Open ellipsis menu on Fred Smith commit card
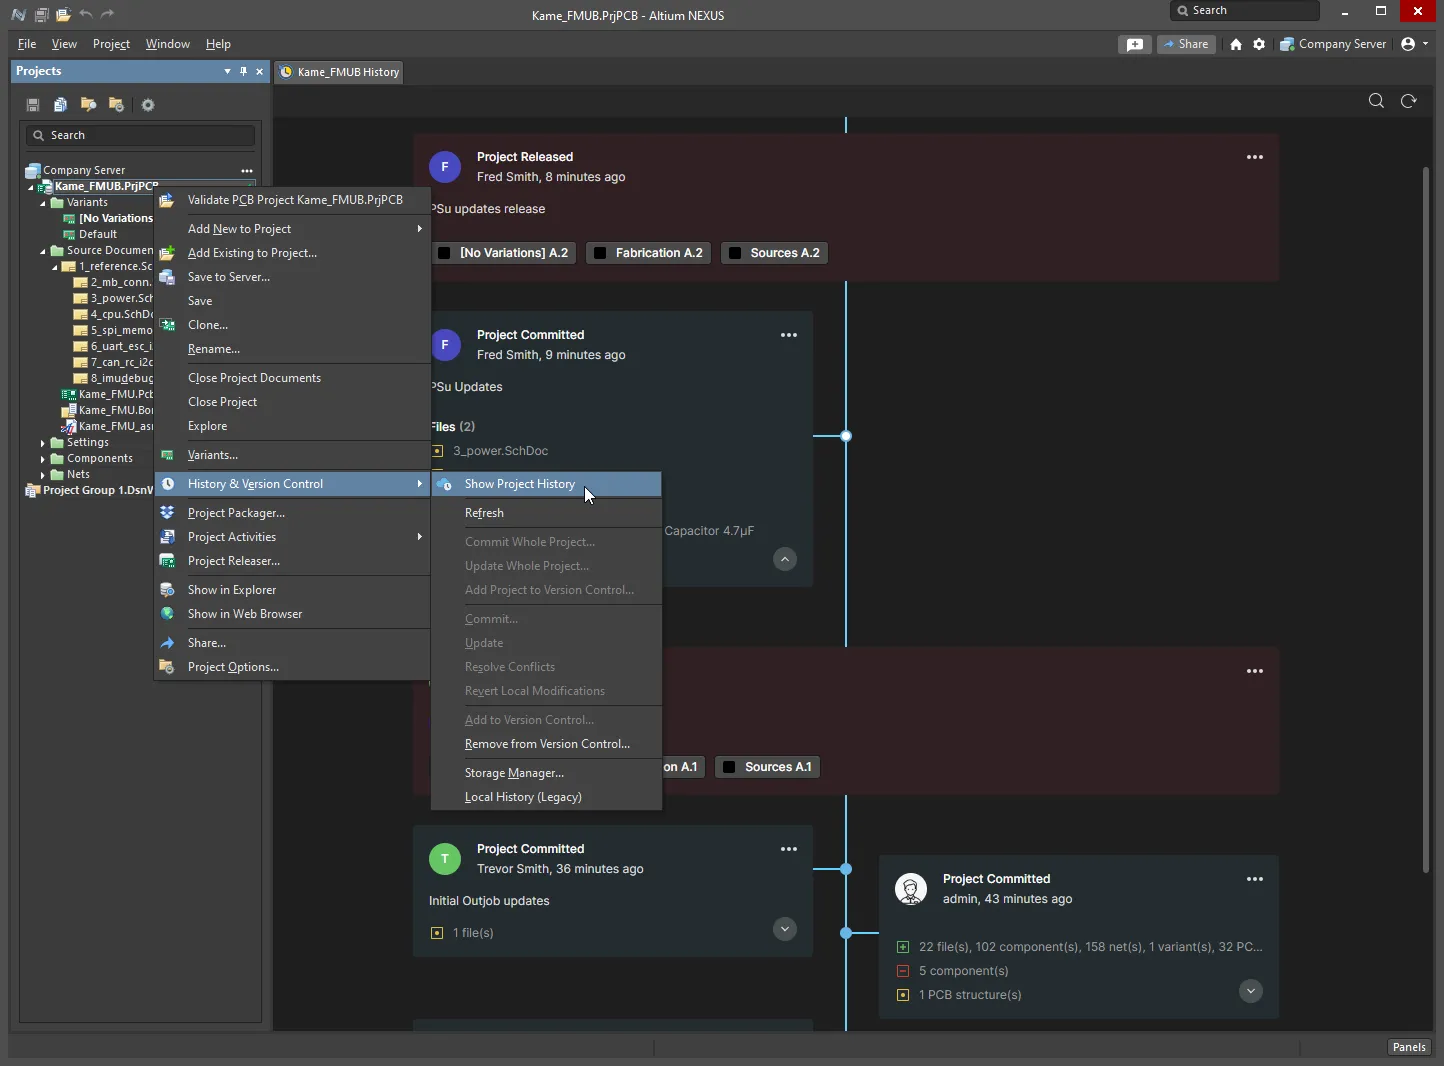Image resolution: width=1444 pixels, height=1066 pixels. pos(789,335)
